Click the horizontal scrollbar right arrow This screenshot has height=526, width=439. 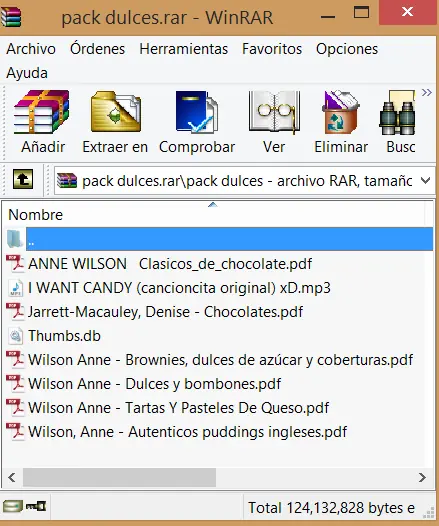tap(422, 477)
